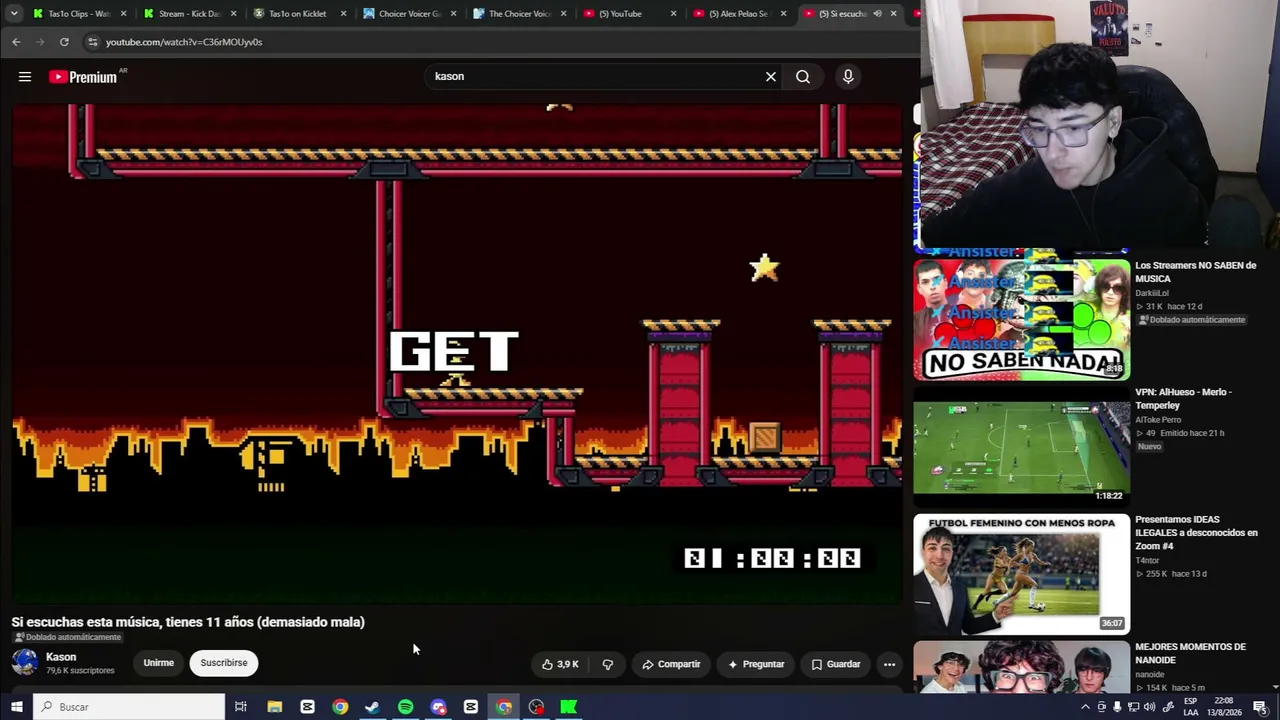Like the video with thumbs up
The height and width of the screenshot is (720, 1280).
(560, 664)
